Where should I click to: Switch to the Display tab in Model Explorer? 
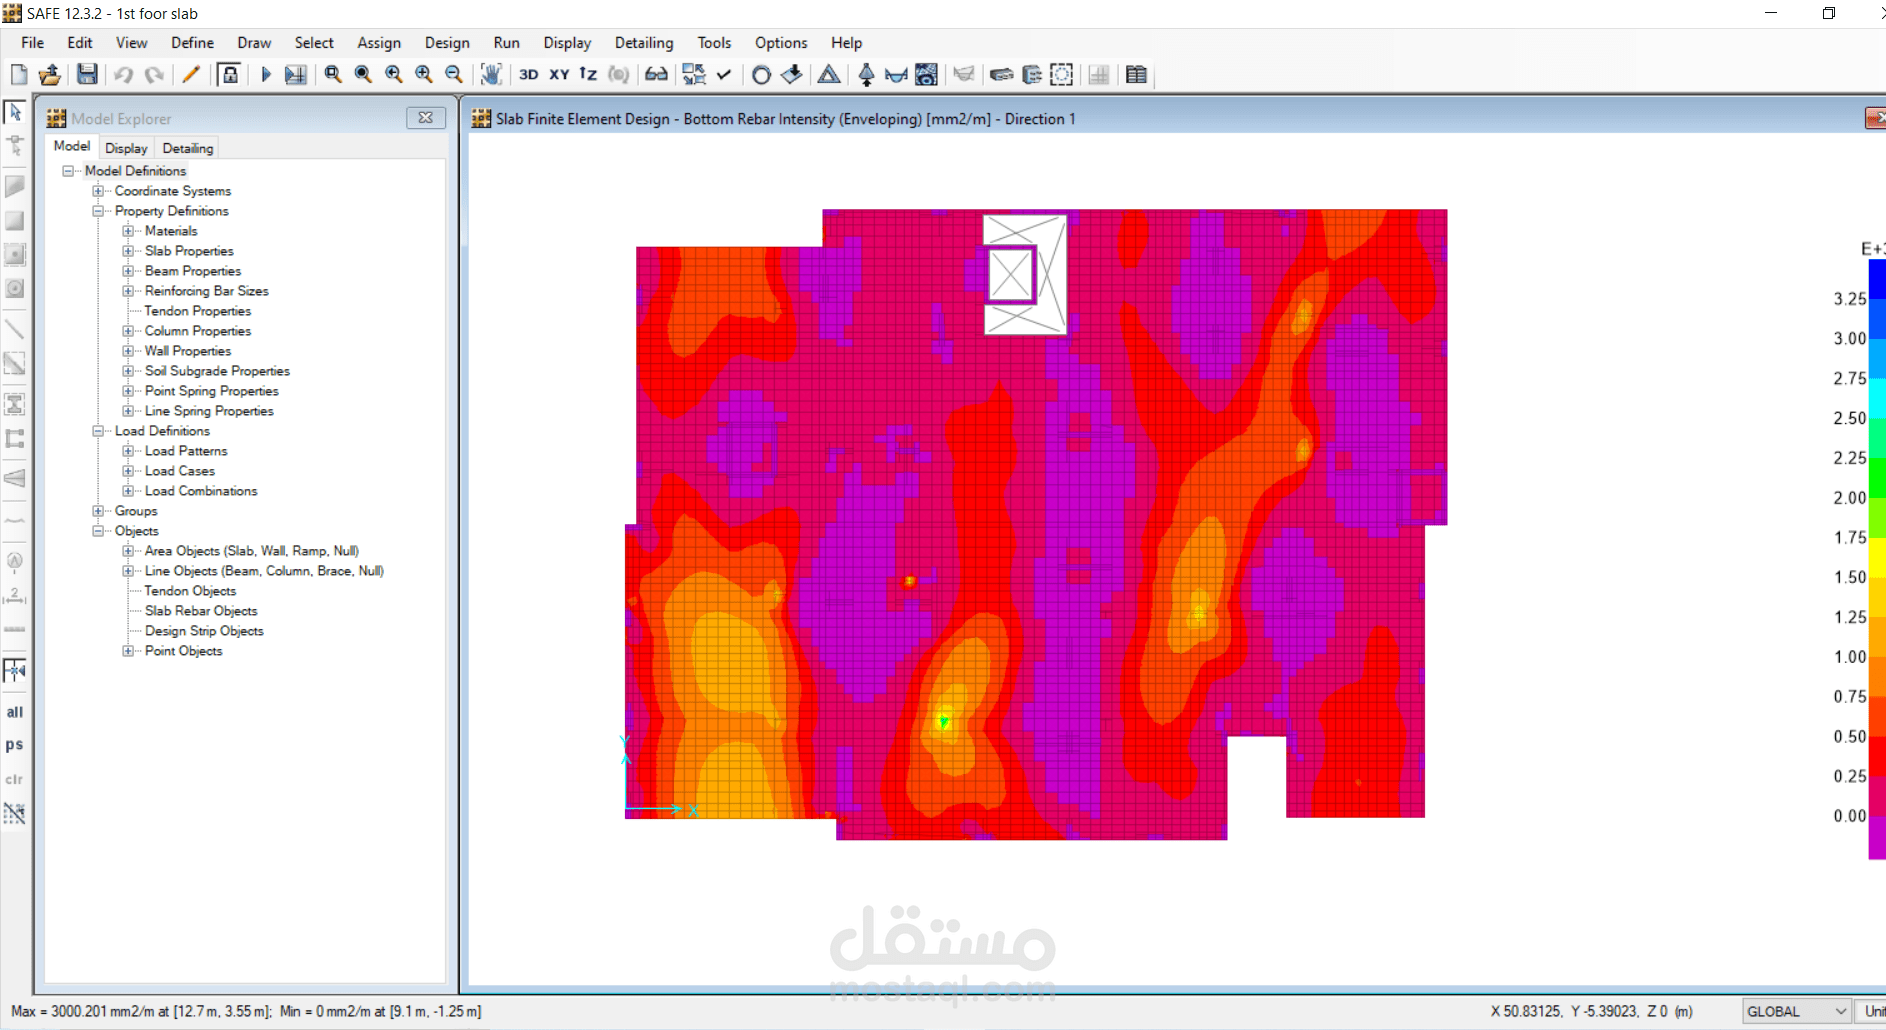(126, 148)
